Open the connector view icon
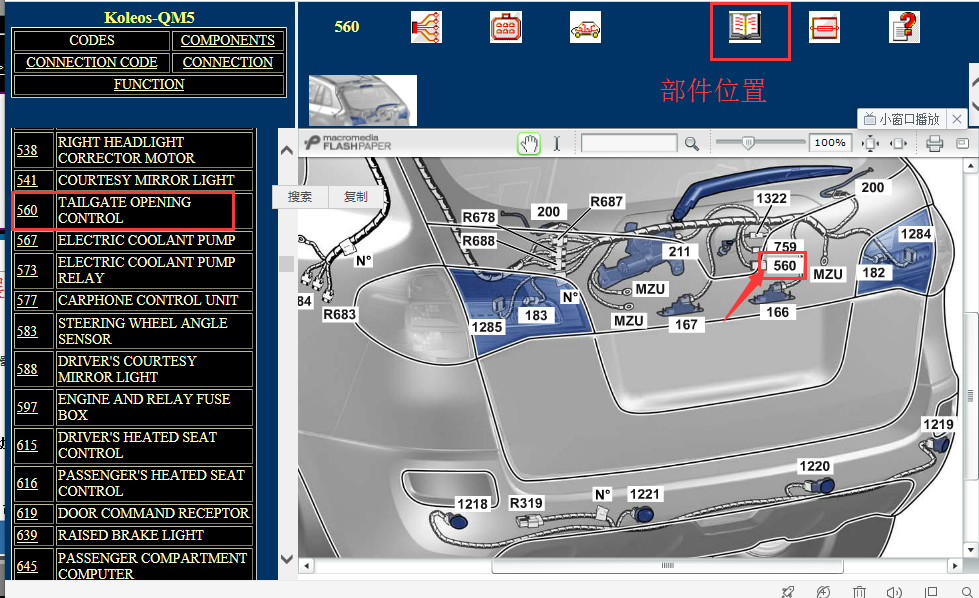The height and width of the screenshot is (598, 979). tap(506, 27)
